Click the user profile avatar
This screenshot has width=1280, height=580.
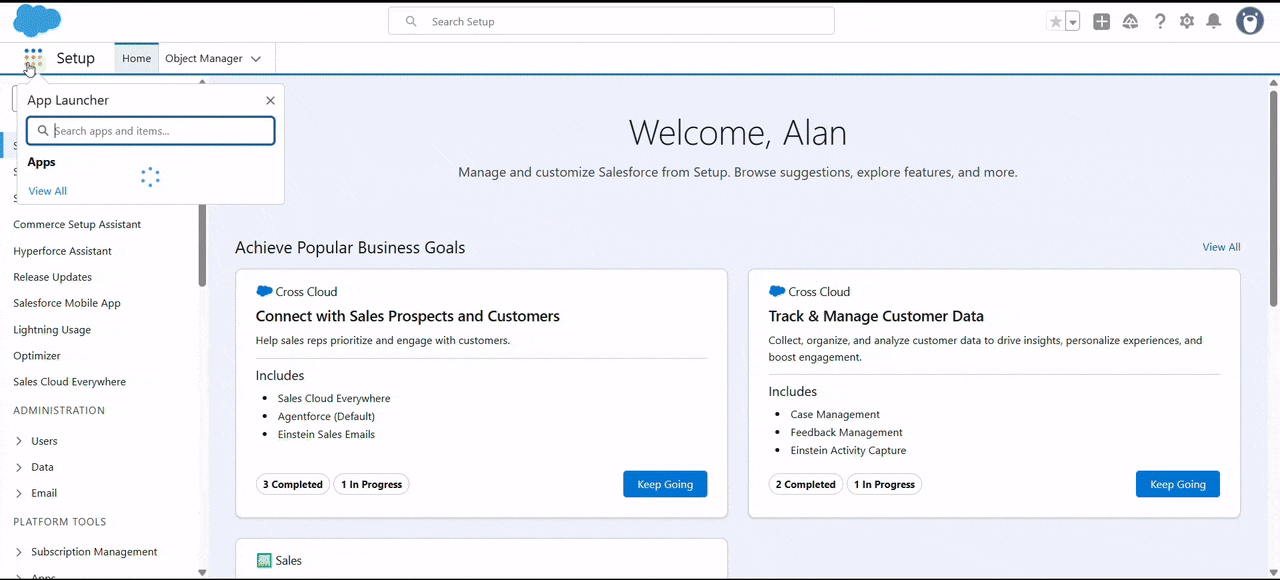point(1249,21)
